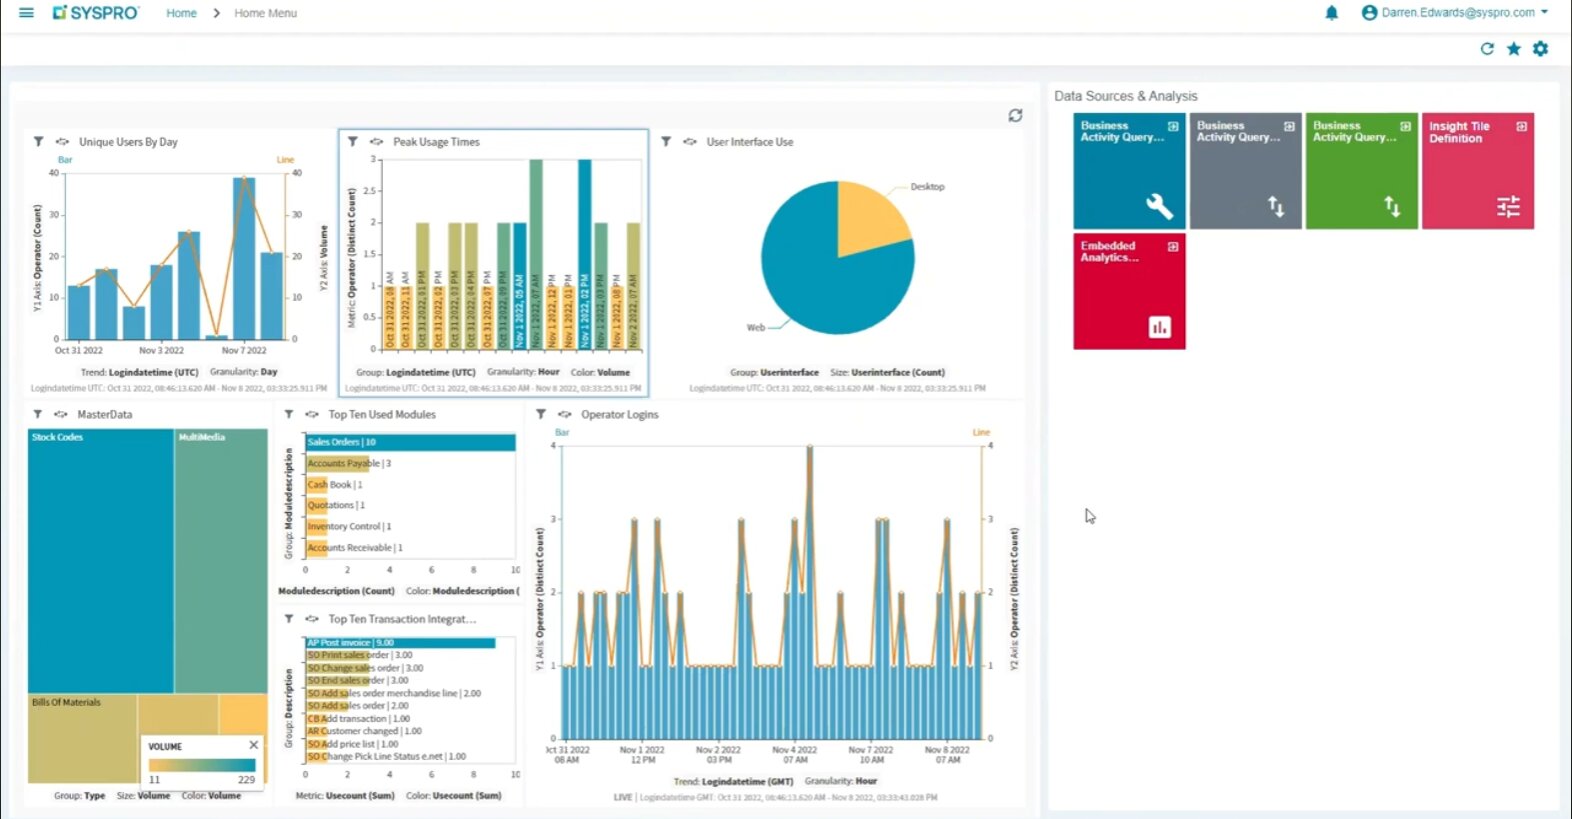1572x819 pixels.
Task: Click the notification bell icon
Action: coord(1331,13)
